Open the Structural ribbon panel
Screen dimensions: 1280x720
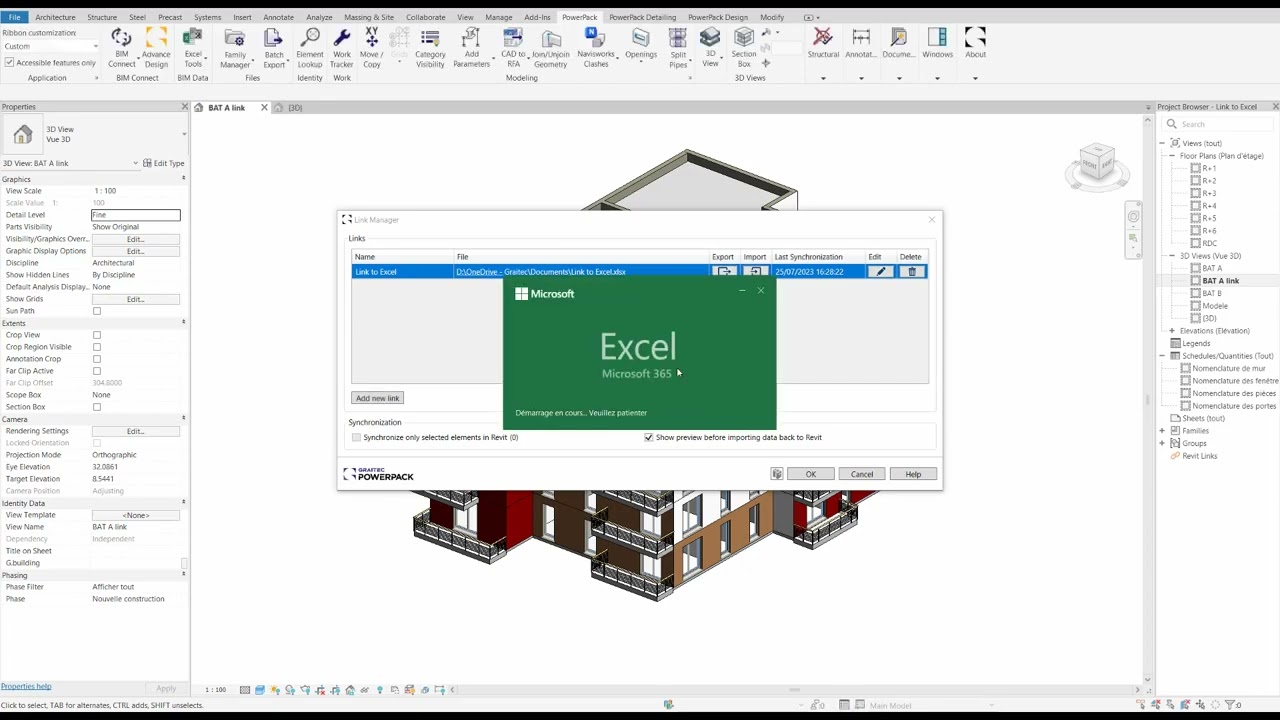[x=823, y=43]
